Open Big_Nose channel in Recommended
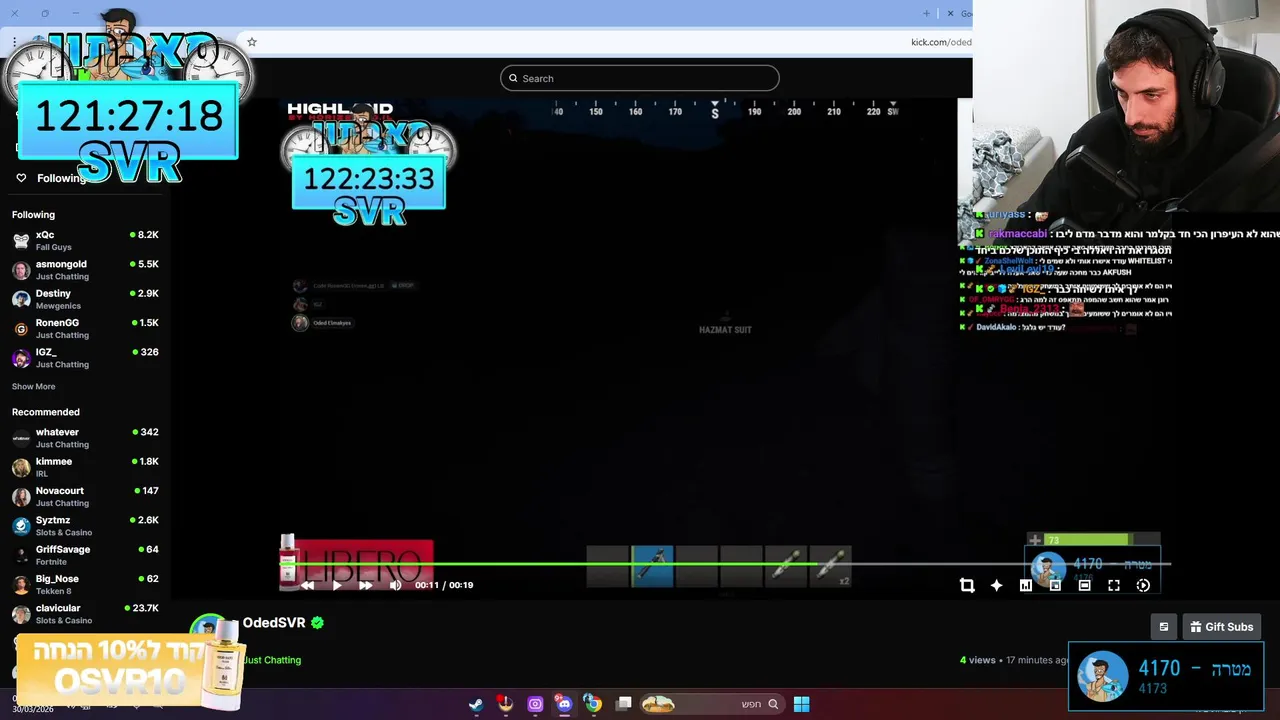Image resolution: width=1280 pixels, height=720 pixels. pyautogui.click(x=85, y=584)
